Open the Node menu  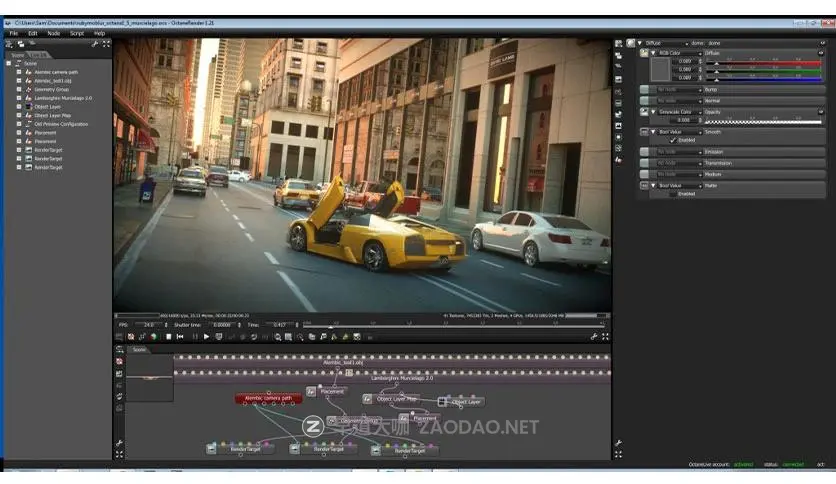54,33
